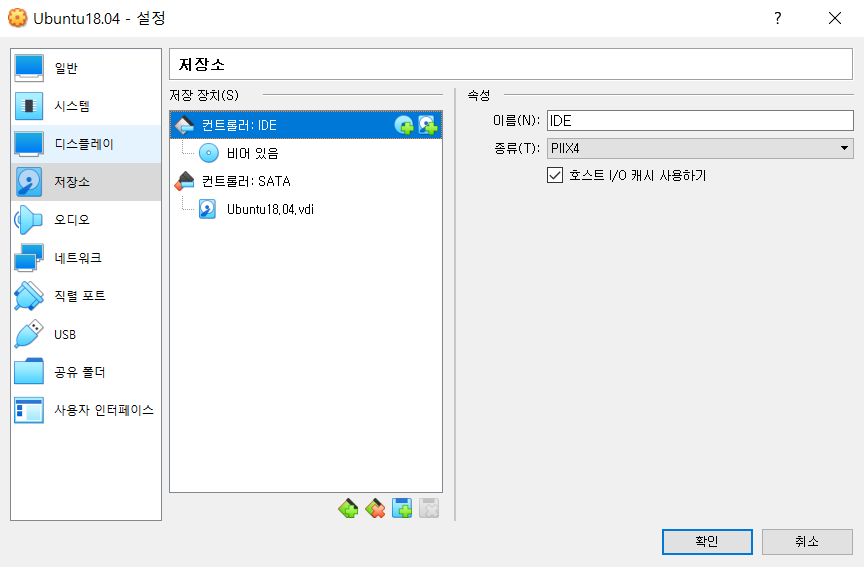Select the 직렬 포트 category label
The image size is (864, 567).
(80, 296)
